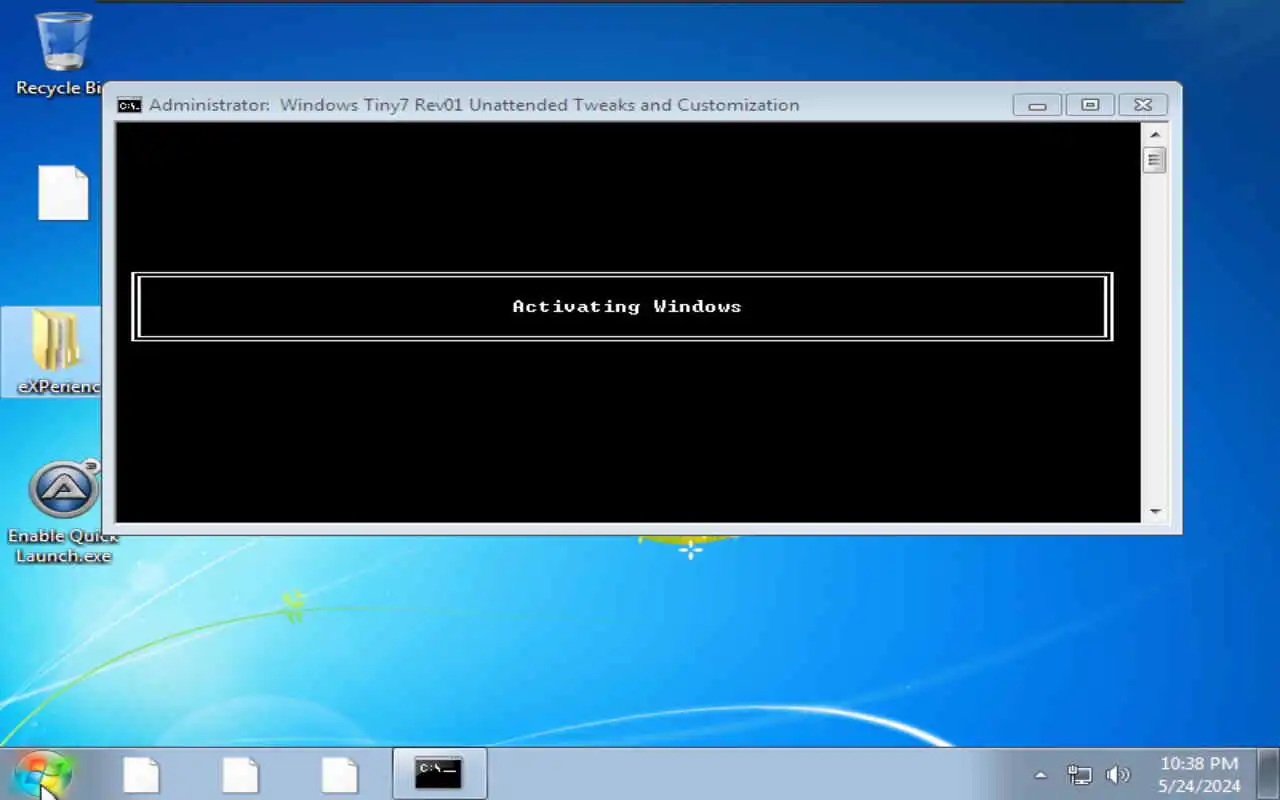Open the Recycle Bin desktop icon
The image size is (1280, 800).
(x=63, y=52)
